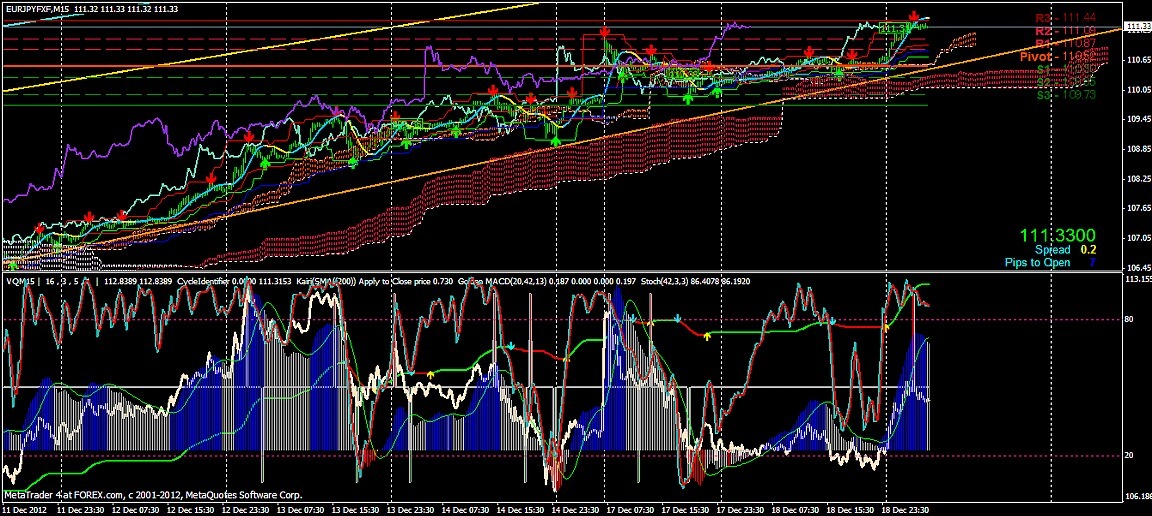Click the 13 Dec 23:30 time label

coord(411,509)
